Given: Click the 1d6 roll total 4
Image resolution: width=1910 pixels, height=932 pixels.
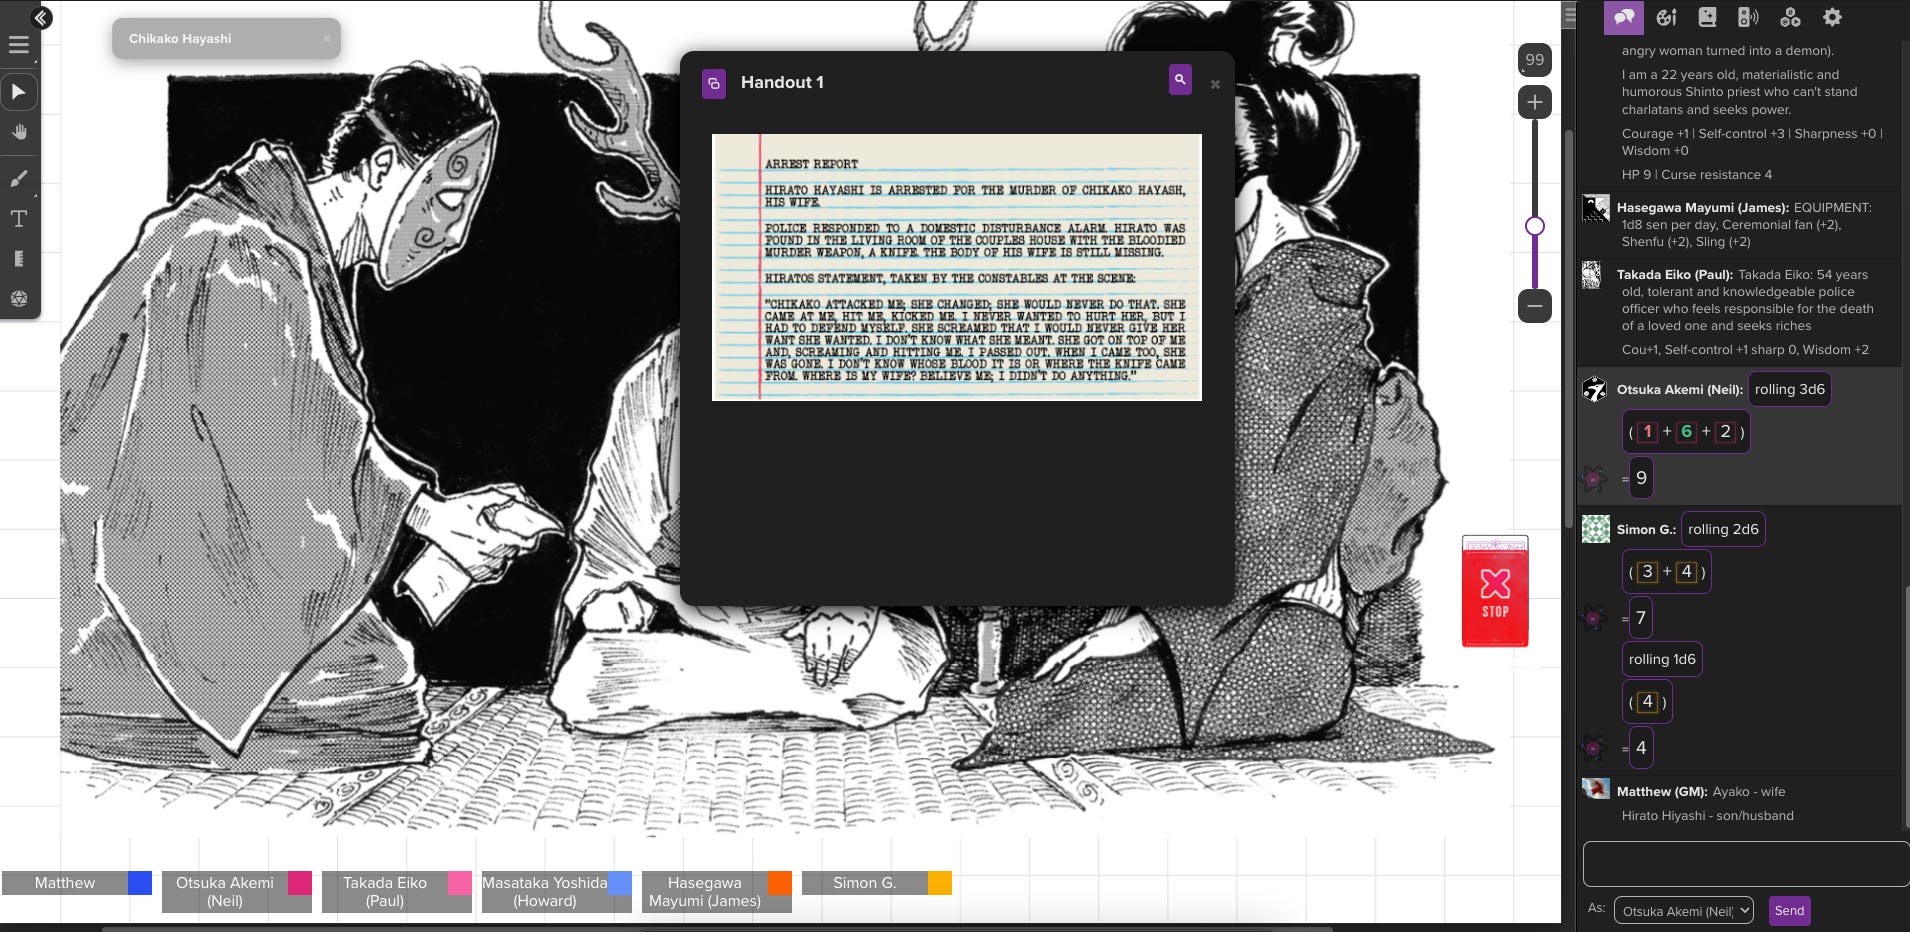Looking at the screenshot, I should tap(1640, 748).
